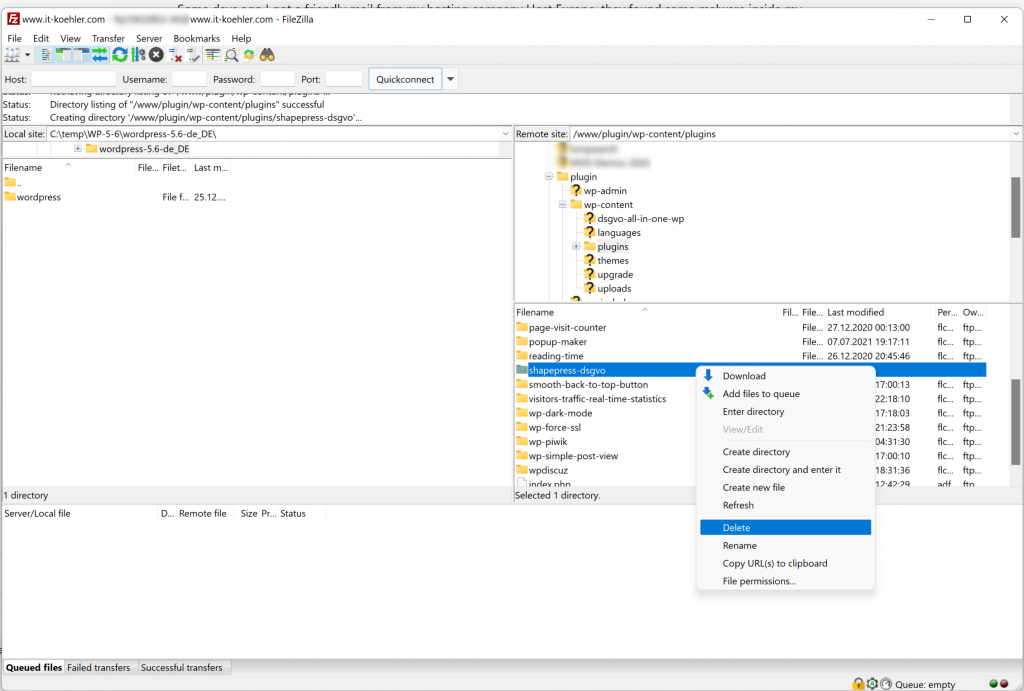Sort remote list by Filename column
The image size is (1024, 691).
click(647, 312)
